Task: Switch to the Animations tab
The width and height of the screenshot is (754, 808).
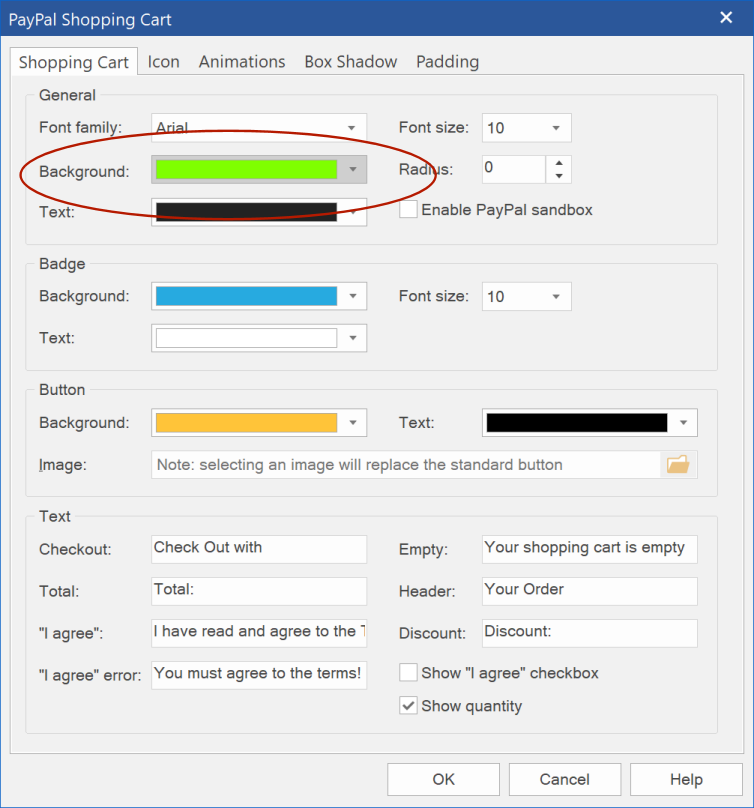Action: 242,62
